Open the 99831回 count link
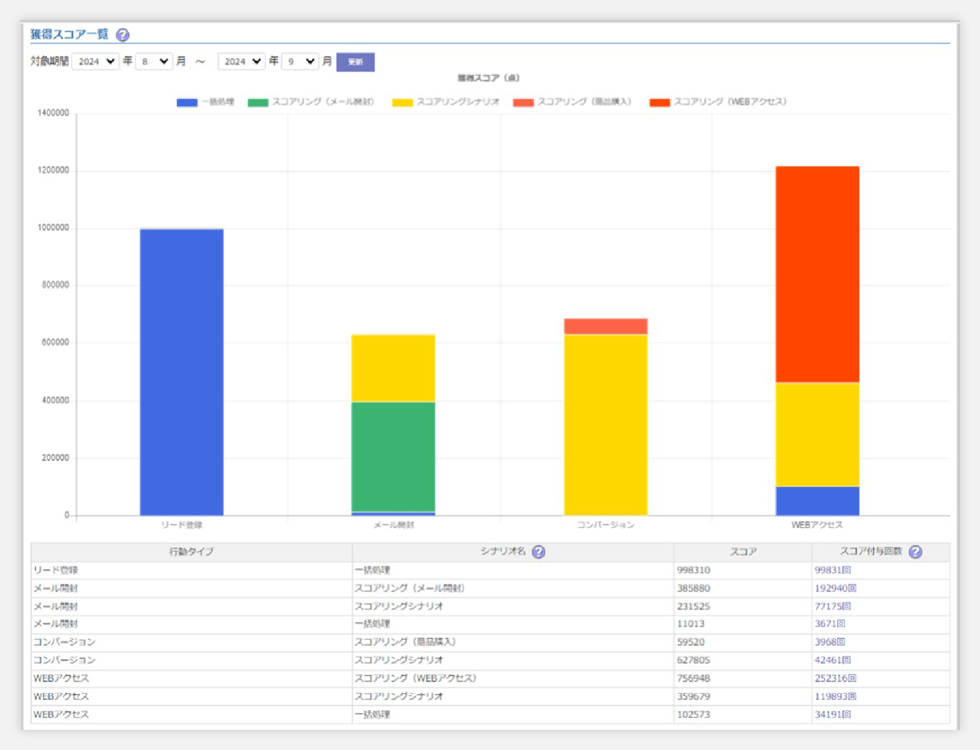The height and width of the screenshot is (750, 980). pyautogui.click(x=832, y=570)
